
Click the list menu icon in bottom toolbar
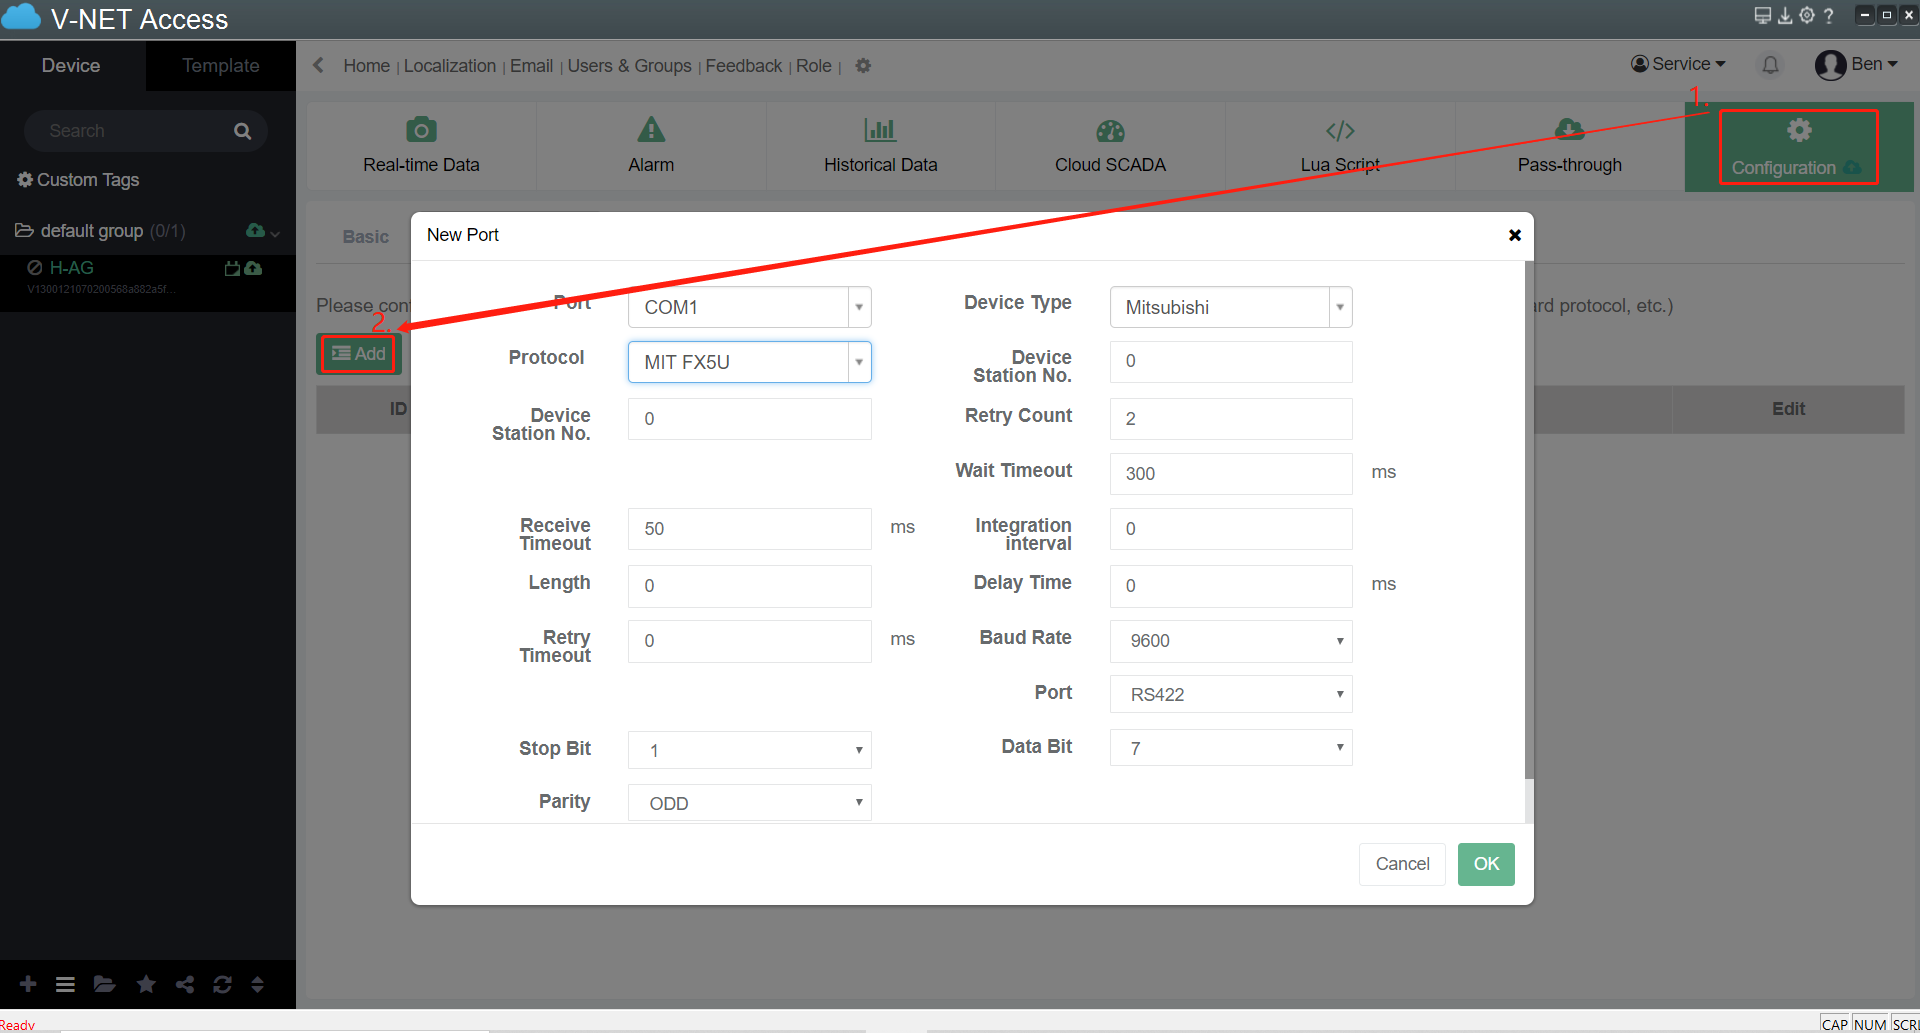point(65,984)
